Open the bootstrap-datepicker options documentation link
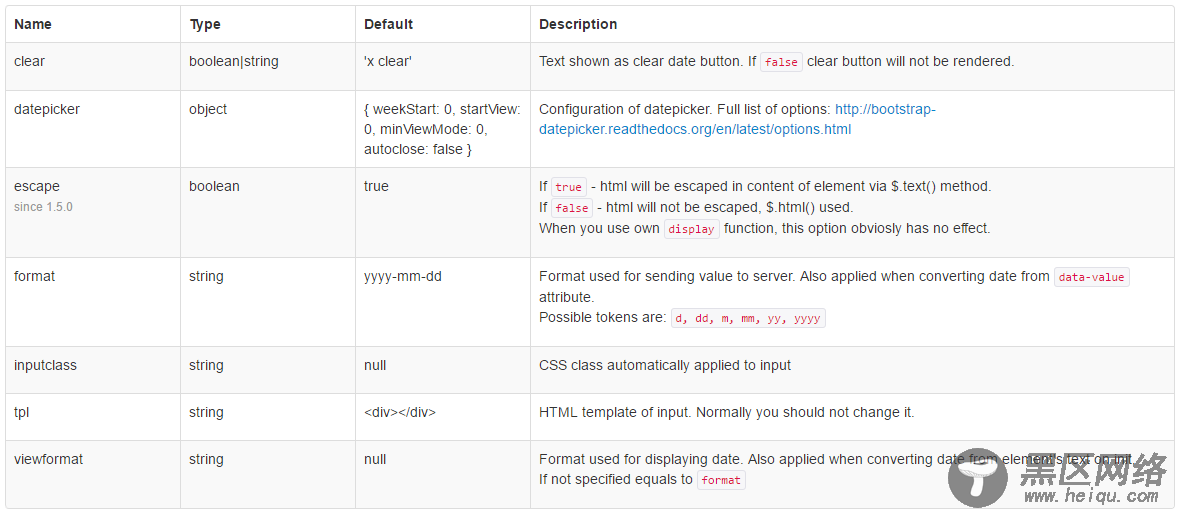 click(738, 119)
